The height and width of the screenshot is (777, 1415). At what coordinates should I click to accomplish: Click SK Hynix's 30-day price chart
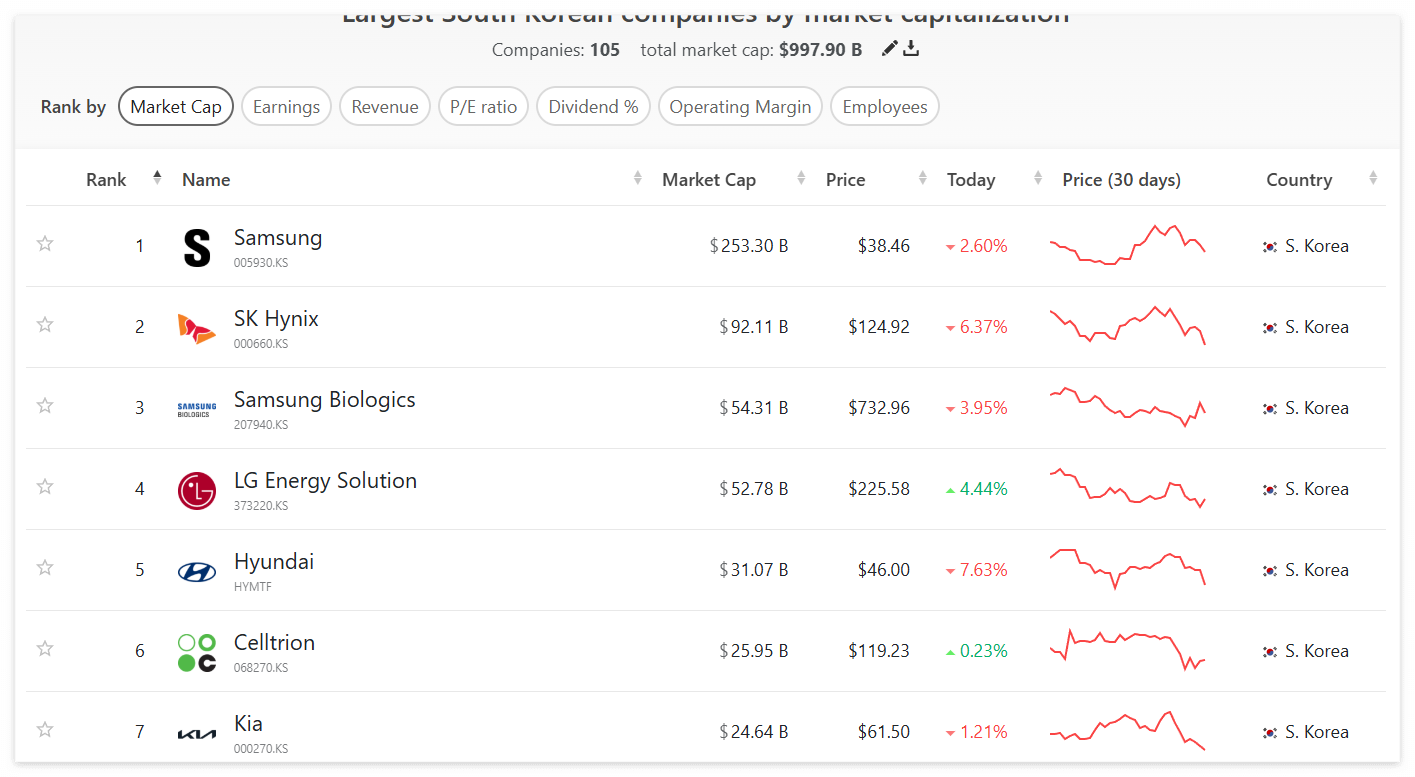1127,325
